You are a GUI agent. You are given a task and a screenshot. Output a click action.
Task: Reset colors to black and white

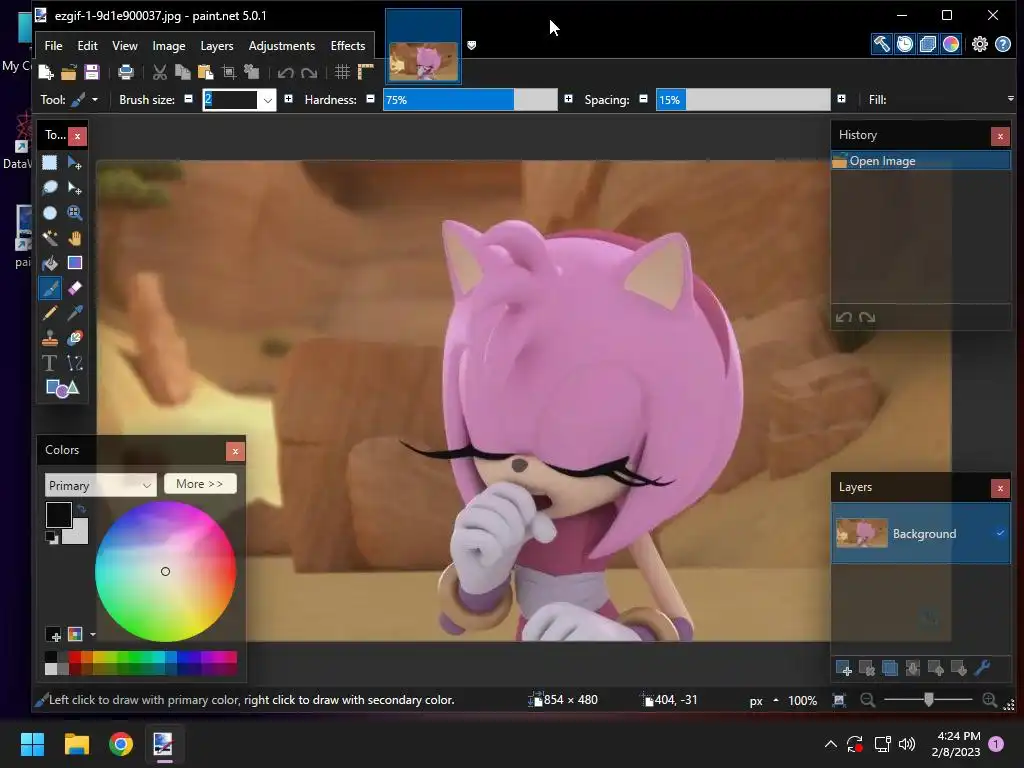coord(50,537)
